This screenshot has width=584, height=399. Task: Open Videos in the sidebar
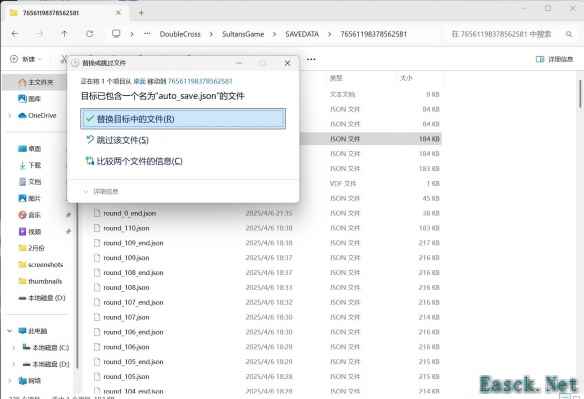[x=30, y=232]
